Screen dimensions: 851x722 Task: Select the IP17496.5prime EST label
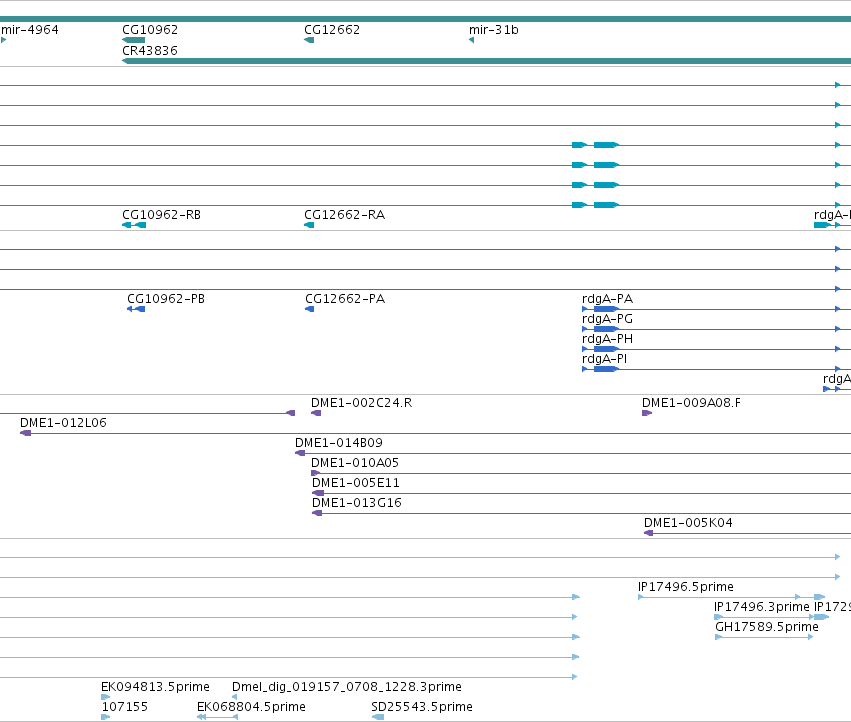coord(685,587)
